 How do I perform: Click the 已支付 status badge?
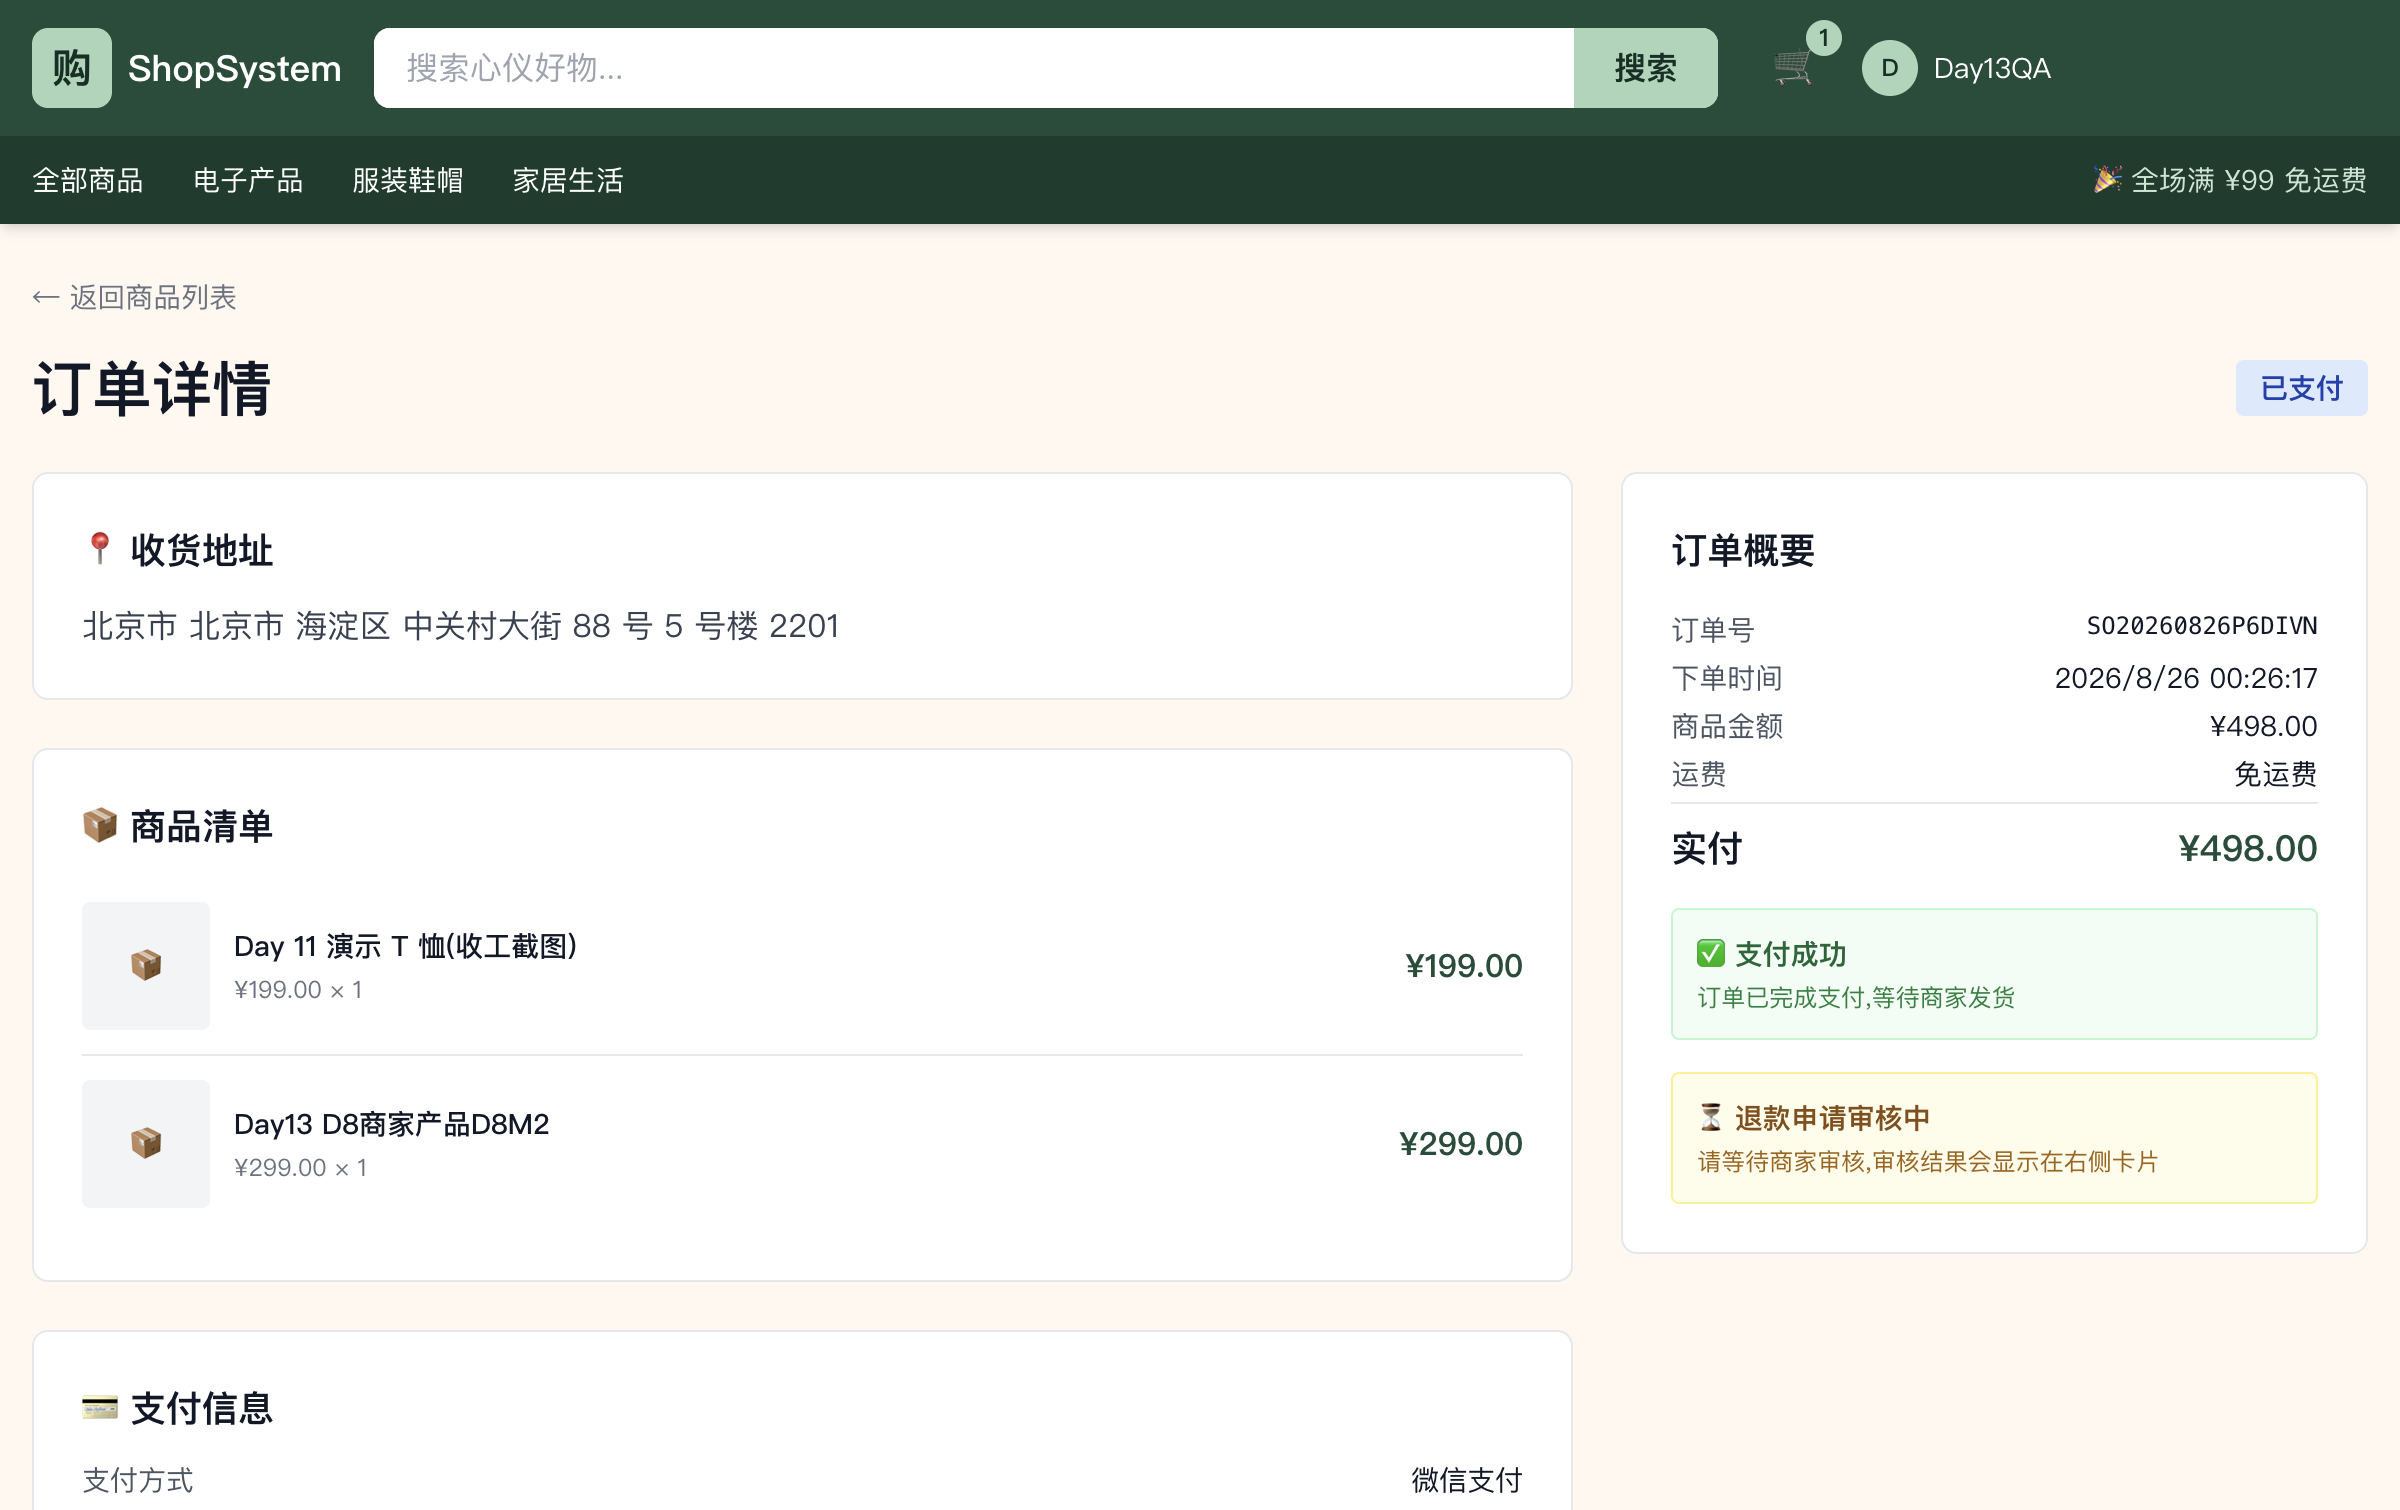coord(2301,388)
